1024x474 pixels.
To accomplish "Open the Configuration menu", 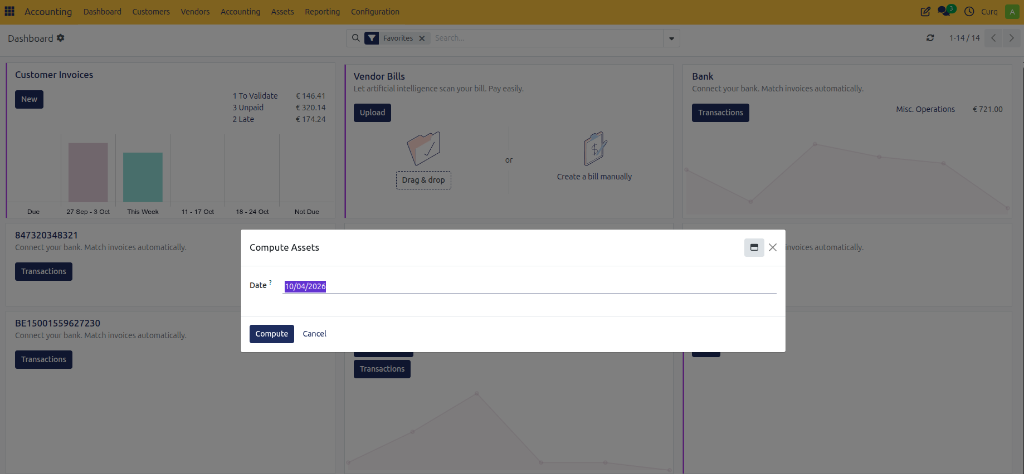I will click(375, 12).
